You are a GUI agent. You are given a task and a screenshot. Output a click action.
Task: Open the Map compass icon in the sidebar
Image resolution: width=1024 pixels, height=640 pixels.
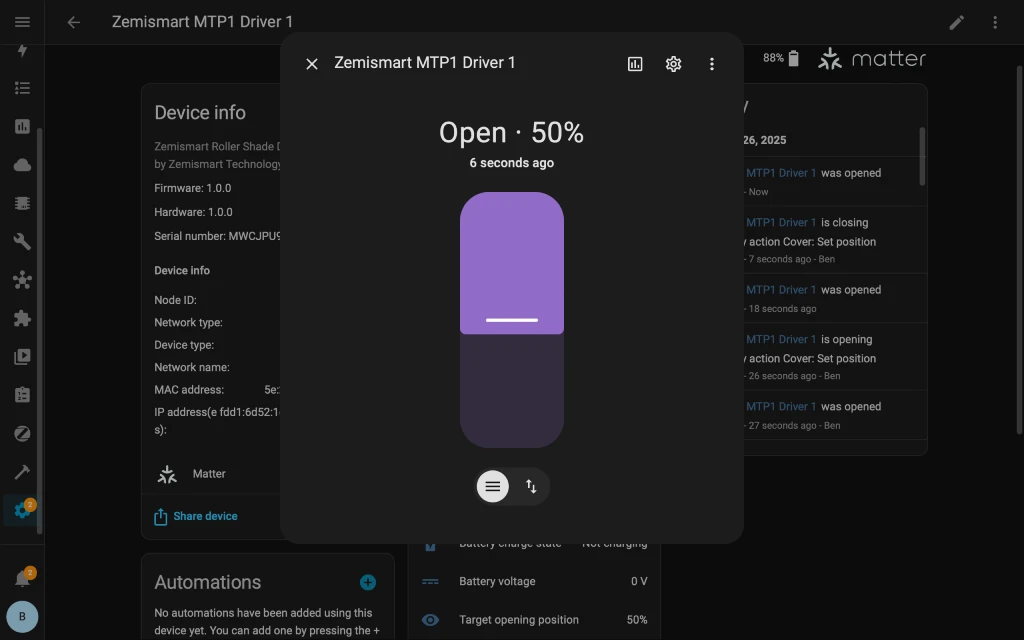(x=22, y=433)
